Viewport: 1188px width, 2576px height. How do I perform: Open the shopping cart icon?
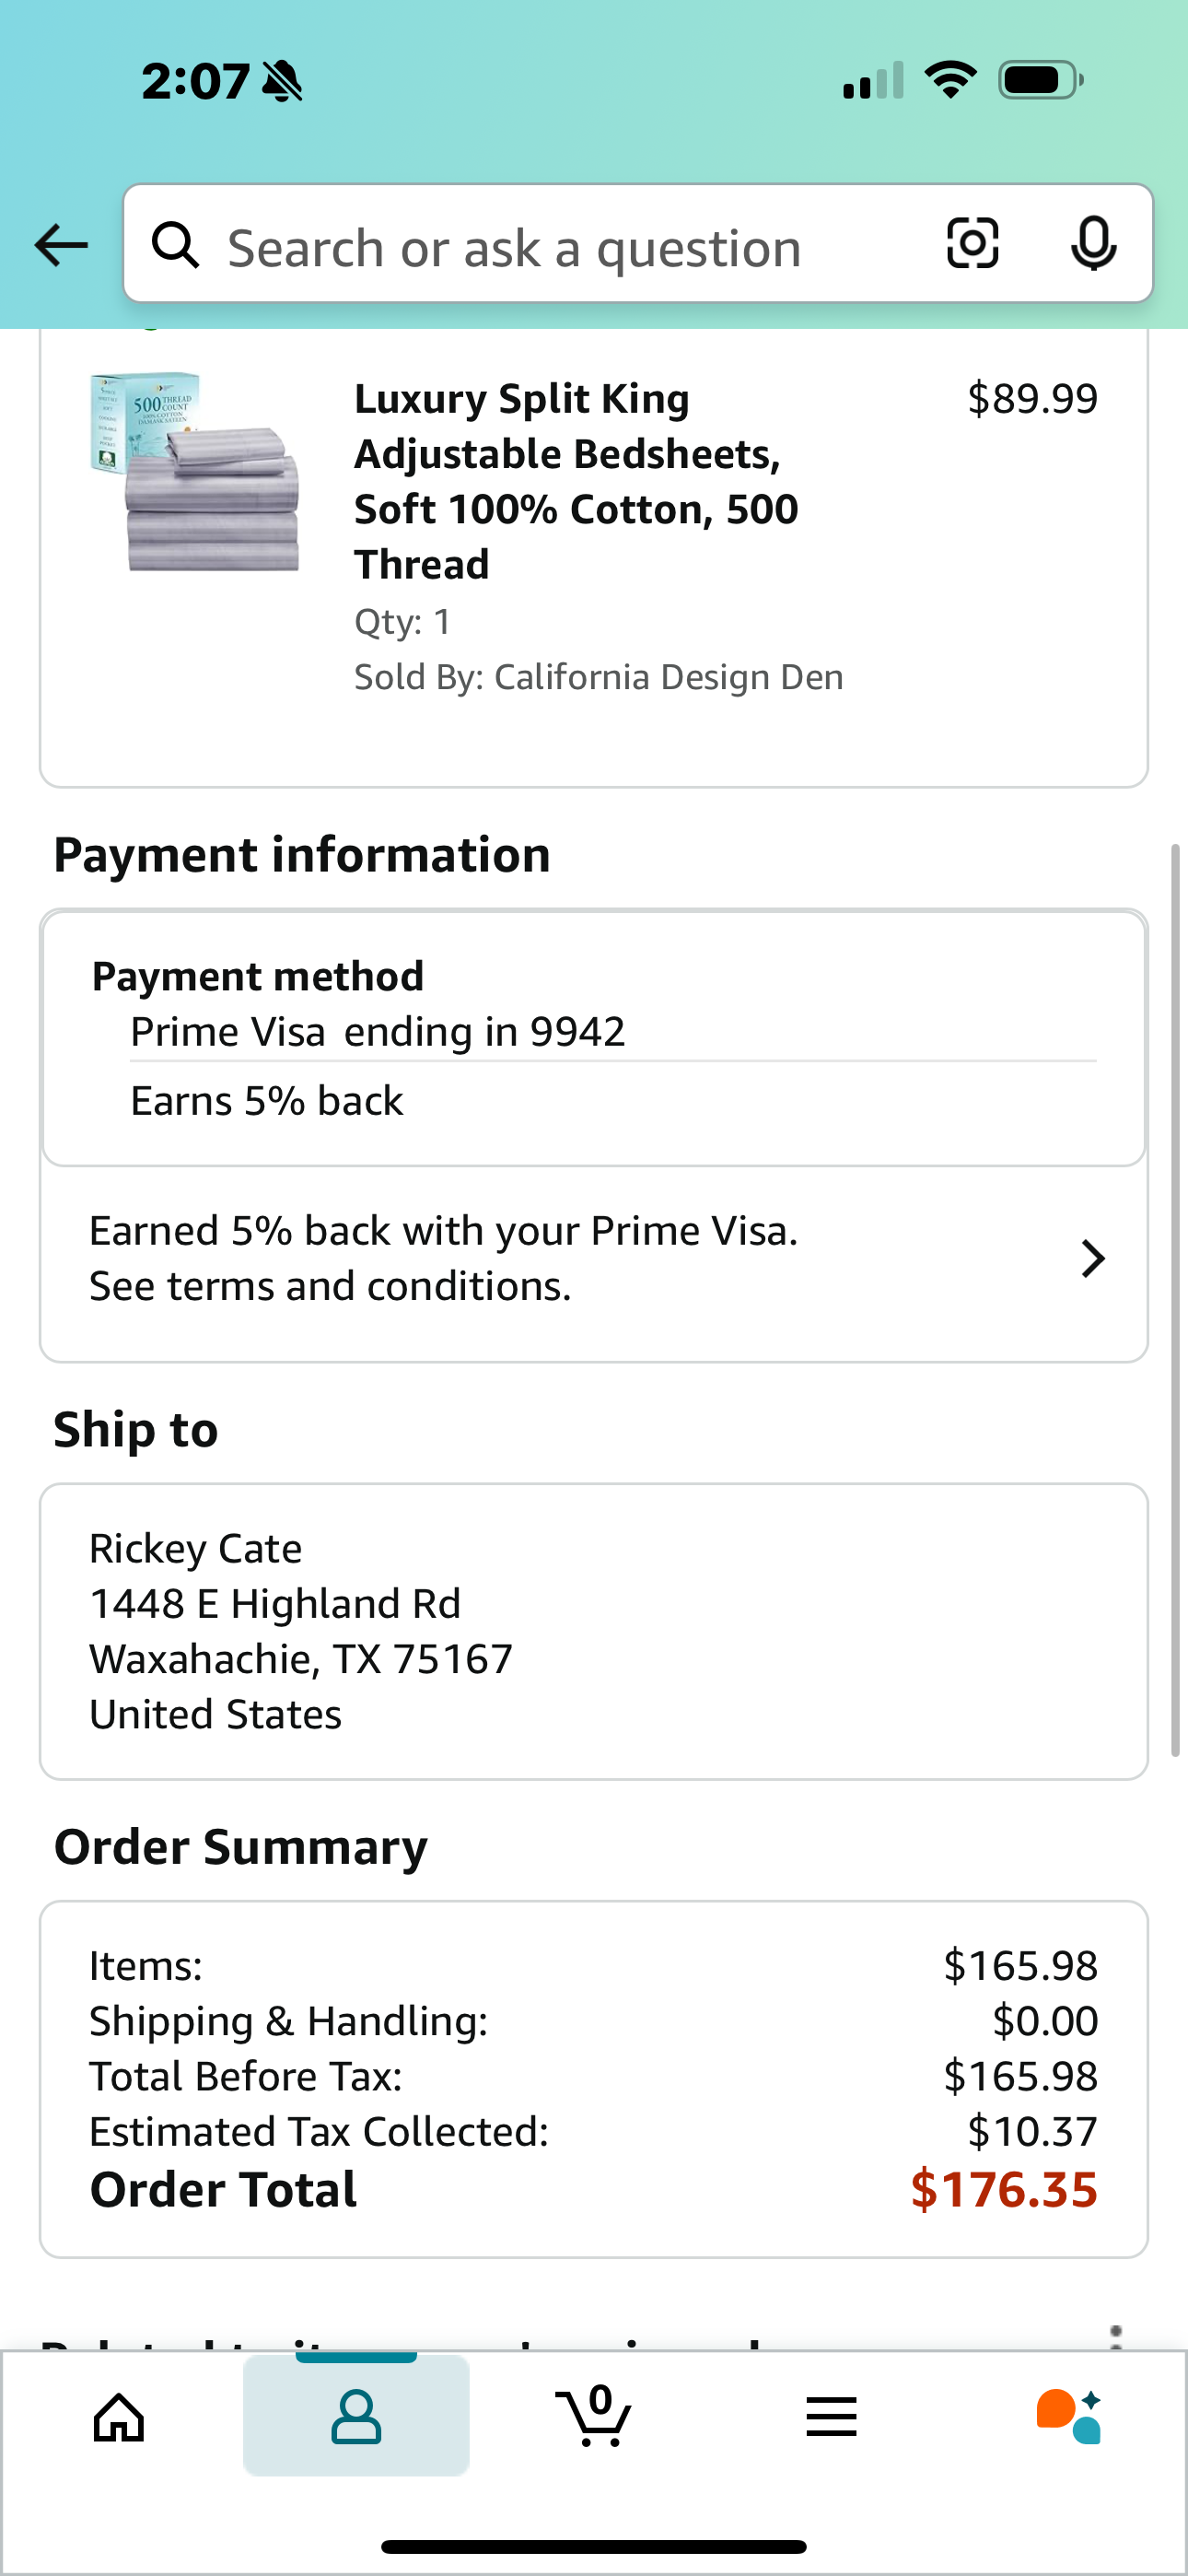[594, 2416]
